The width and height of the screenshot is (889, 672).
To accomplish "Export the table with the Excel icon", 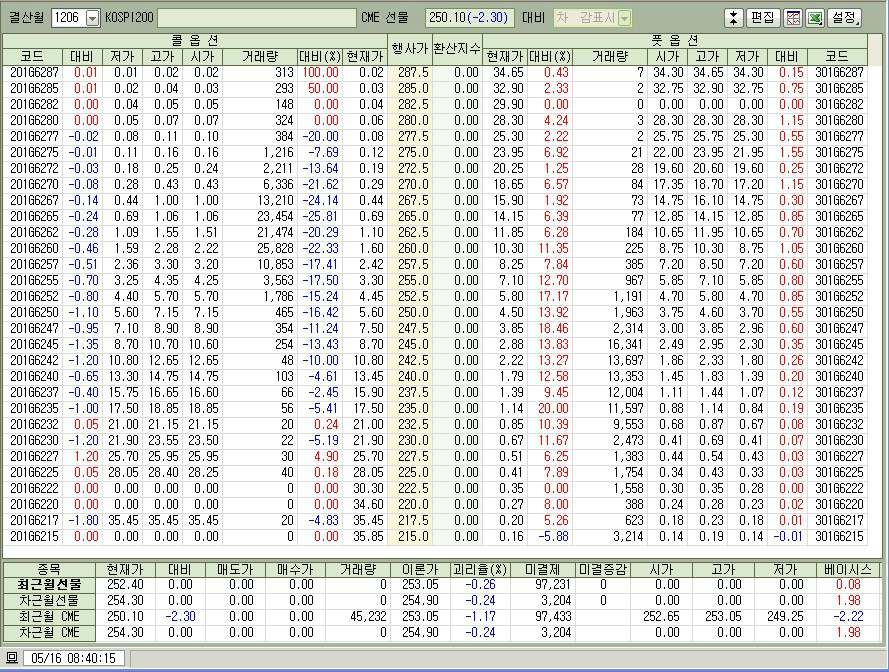I will (x=814, y=18).
